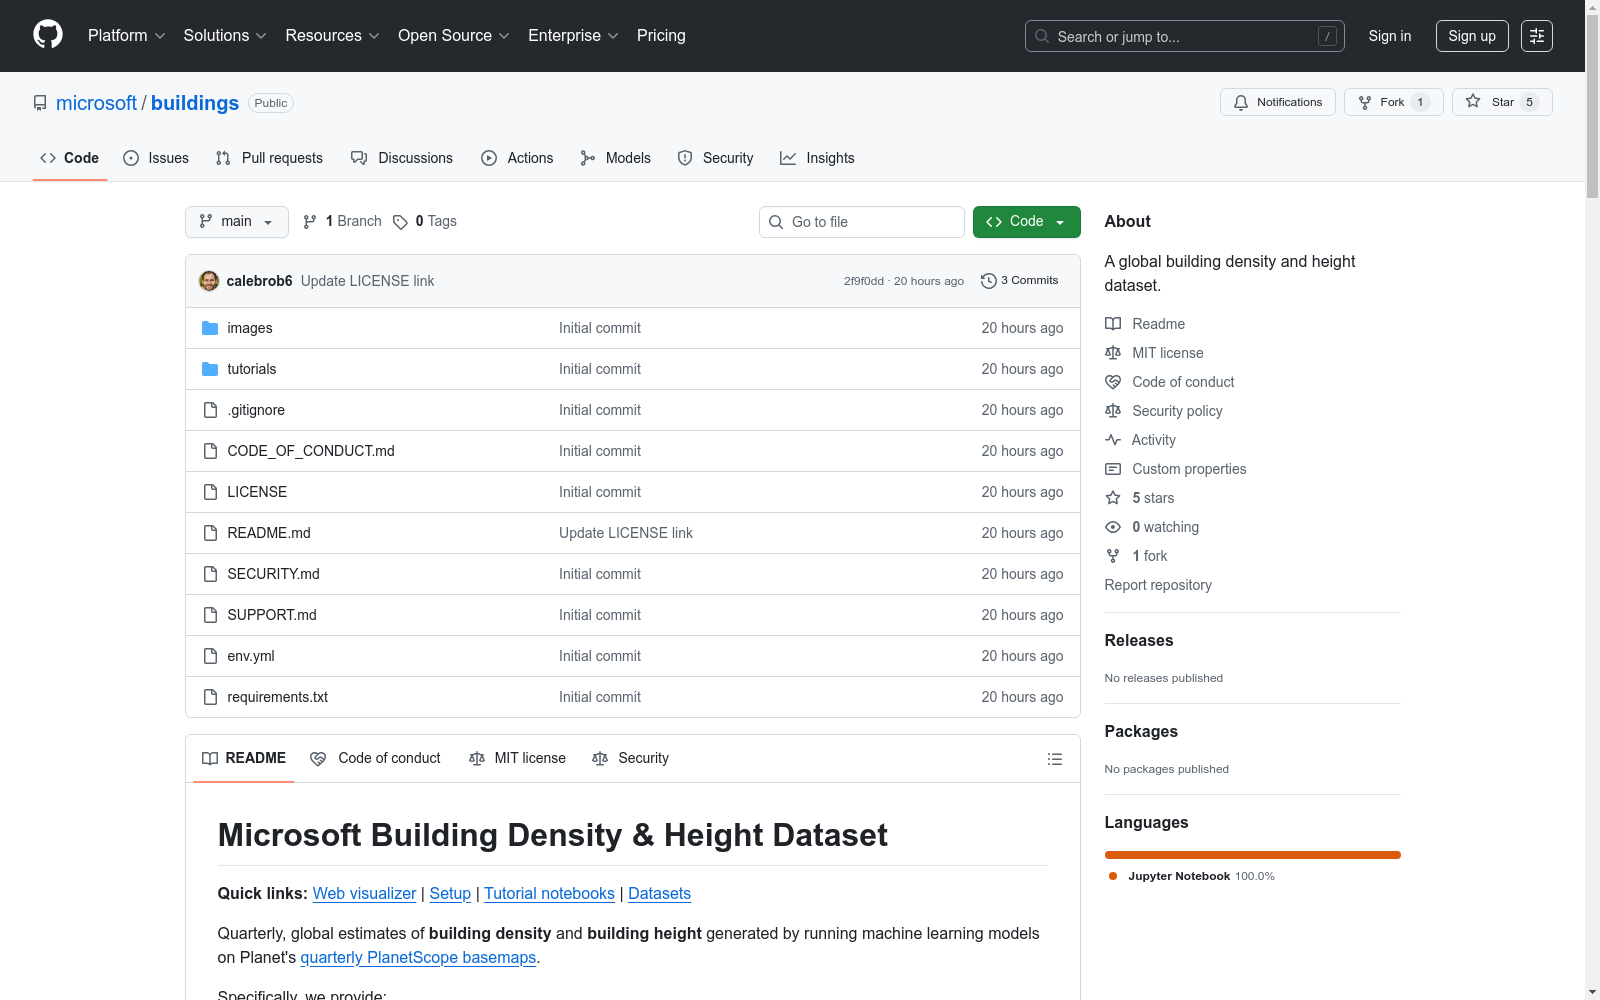This screenshot has height=1000, width=1600.
Task: Click the branch icon next to 1 Branch
Action: 310,222
